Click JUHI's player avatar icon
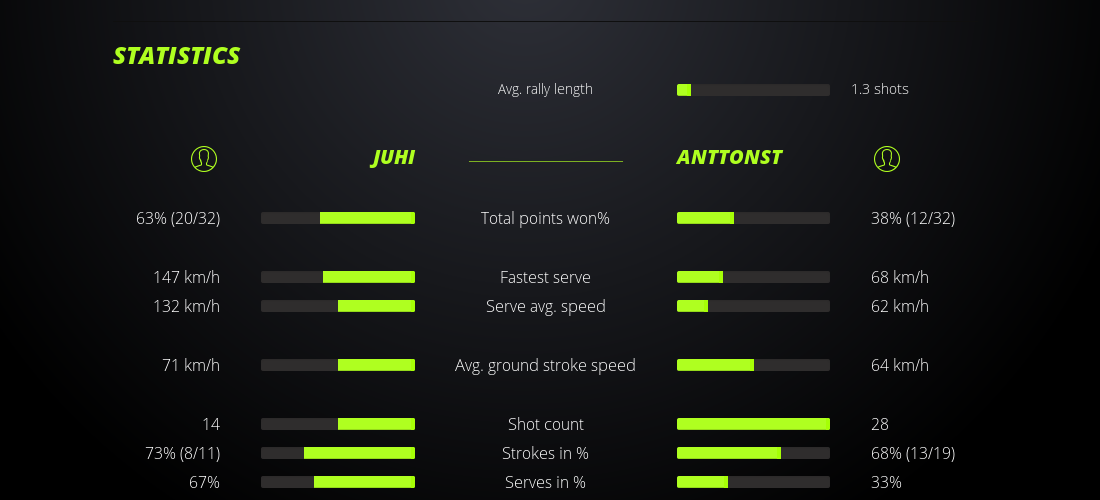Screen dimensions: 1100x500 click(203, 158)
